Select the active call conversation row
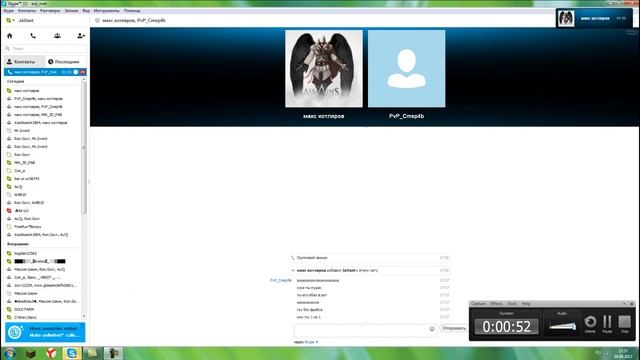Viewport: 640px width, 360px height. (45, 72)
